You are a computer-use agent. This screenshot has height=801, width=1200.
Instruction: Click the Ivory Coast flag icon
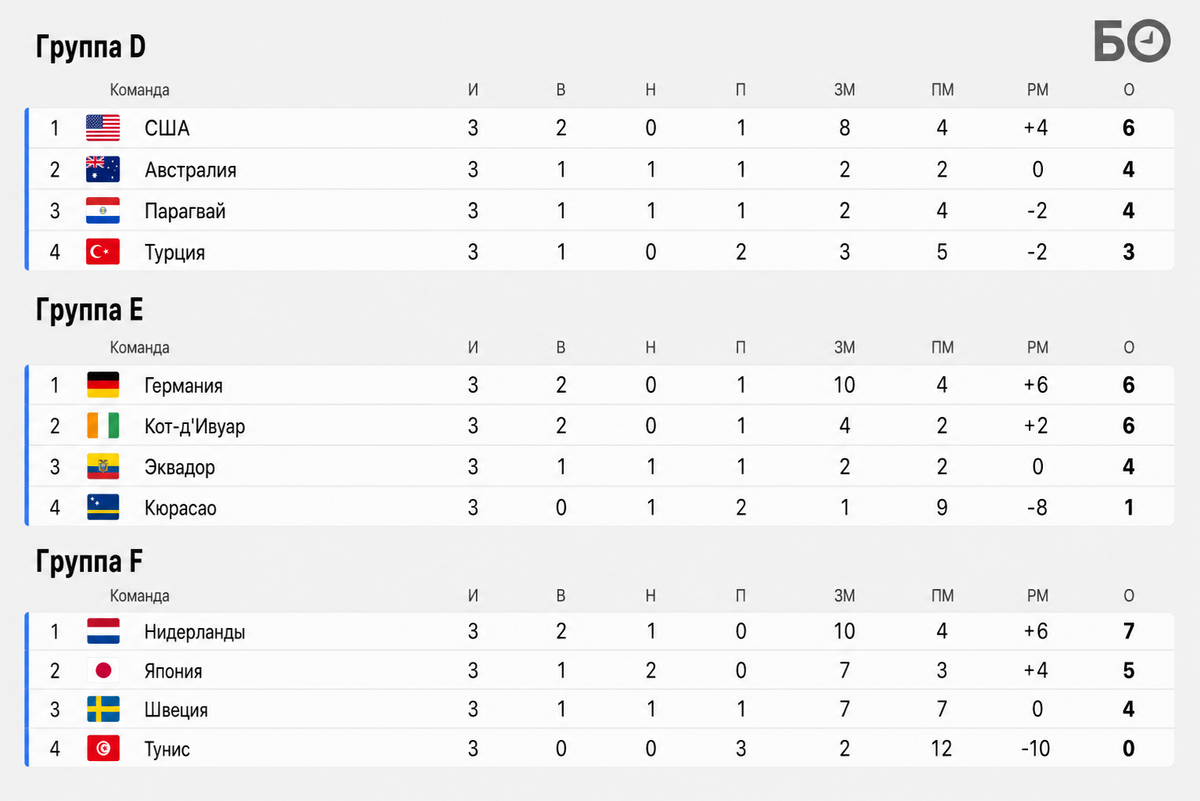pyautogui.click(x=103, y=426)
